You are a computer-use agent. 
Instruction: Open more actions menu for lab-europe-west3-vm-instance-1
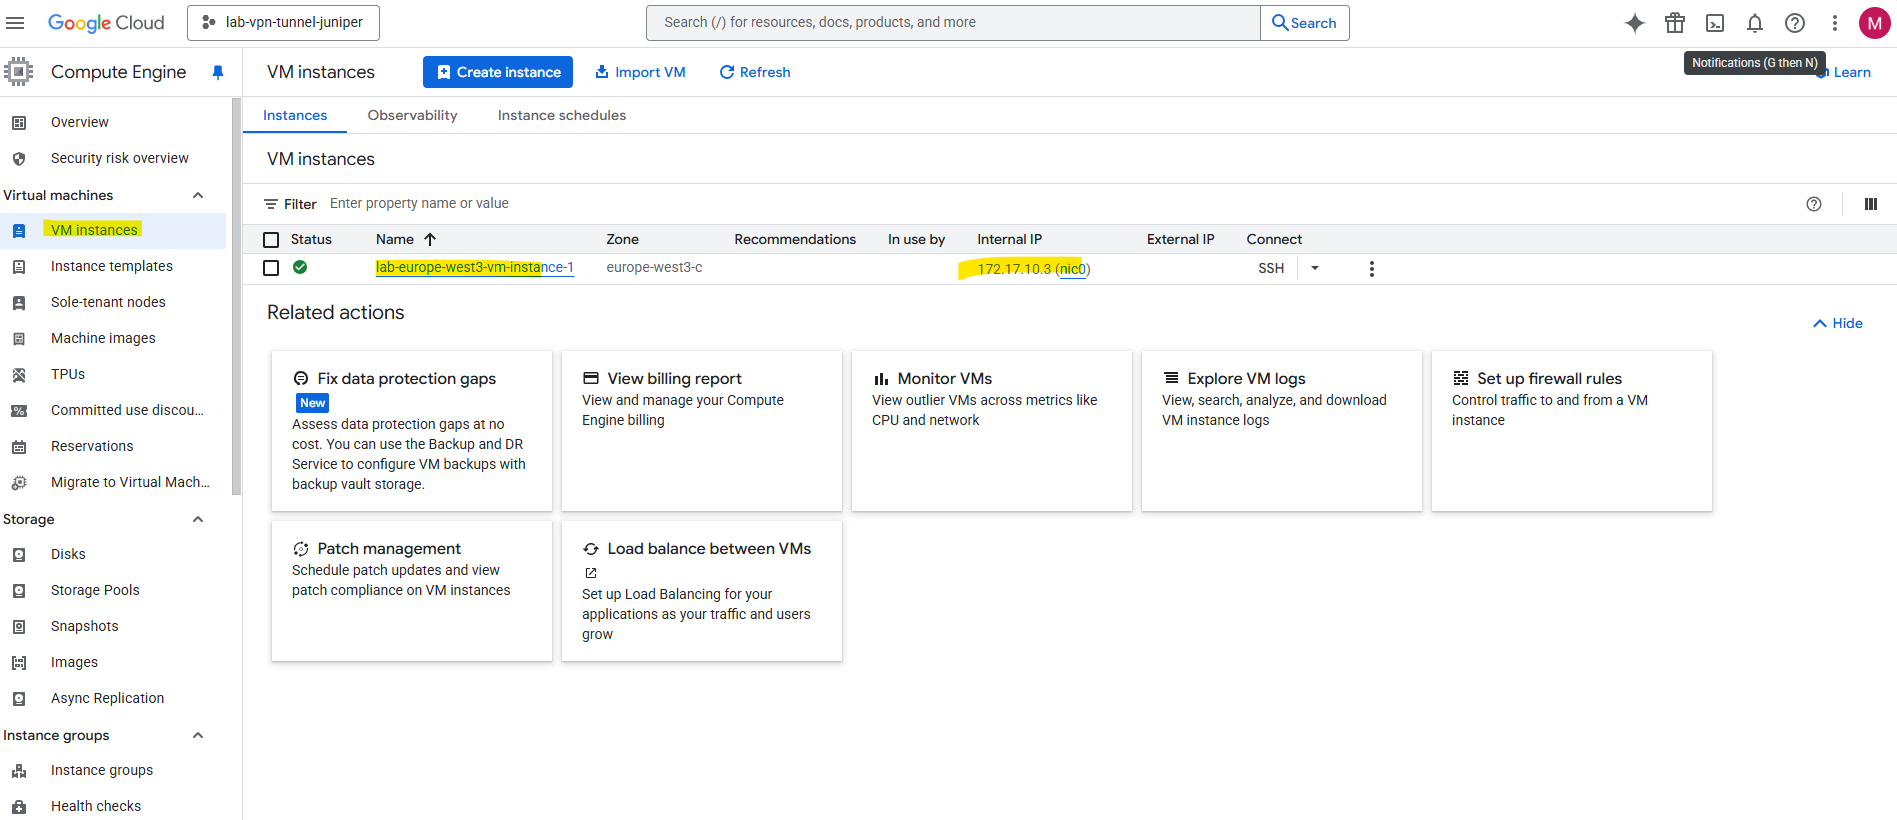[1372, 269]
